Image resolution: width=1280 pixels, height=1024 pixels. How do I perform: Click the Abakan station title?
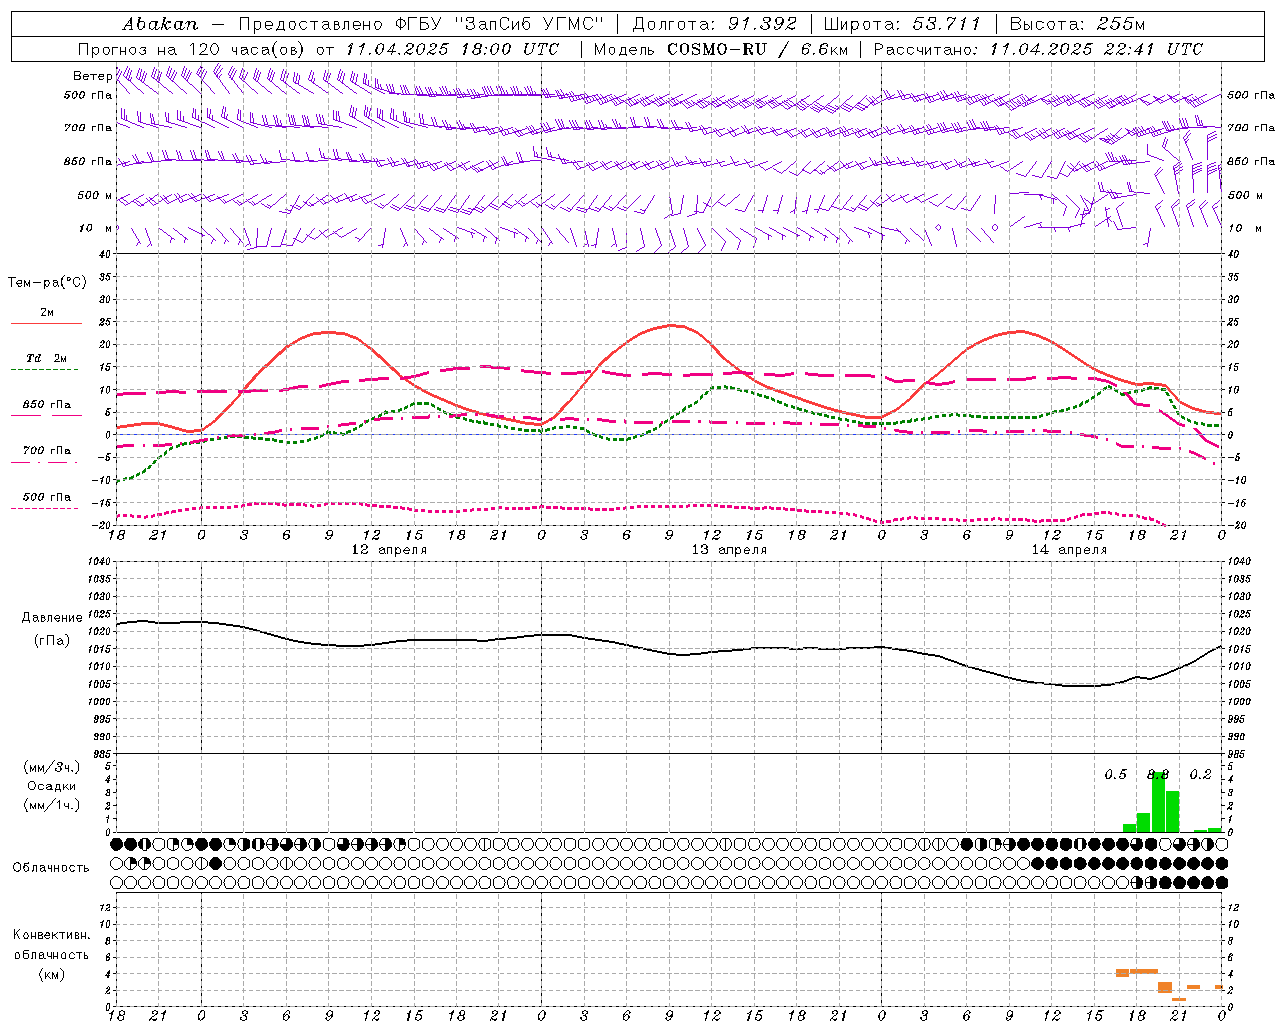click(160, 23)
